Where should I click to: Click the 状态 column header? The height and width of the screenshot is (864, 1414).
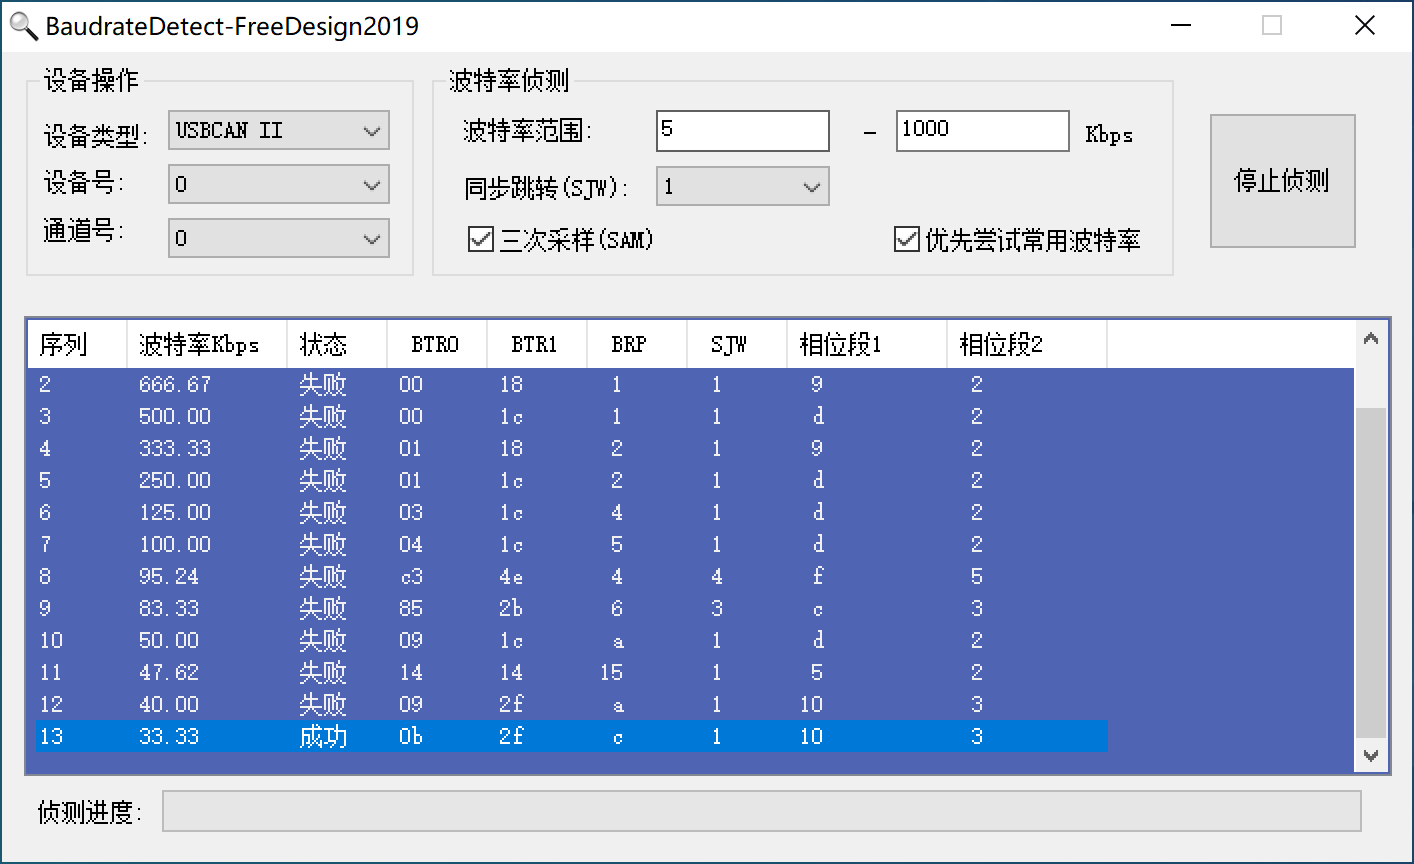324,344
